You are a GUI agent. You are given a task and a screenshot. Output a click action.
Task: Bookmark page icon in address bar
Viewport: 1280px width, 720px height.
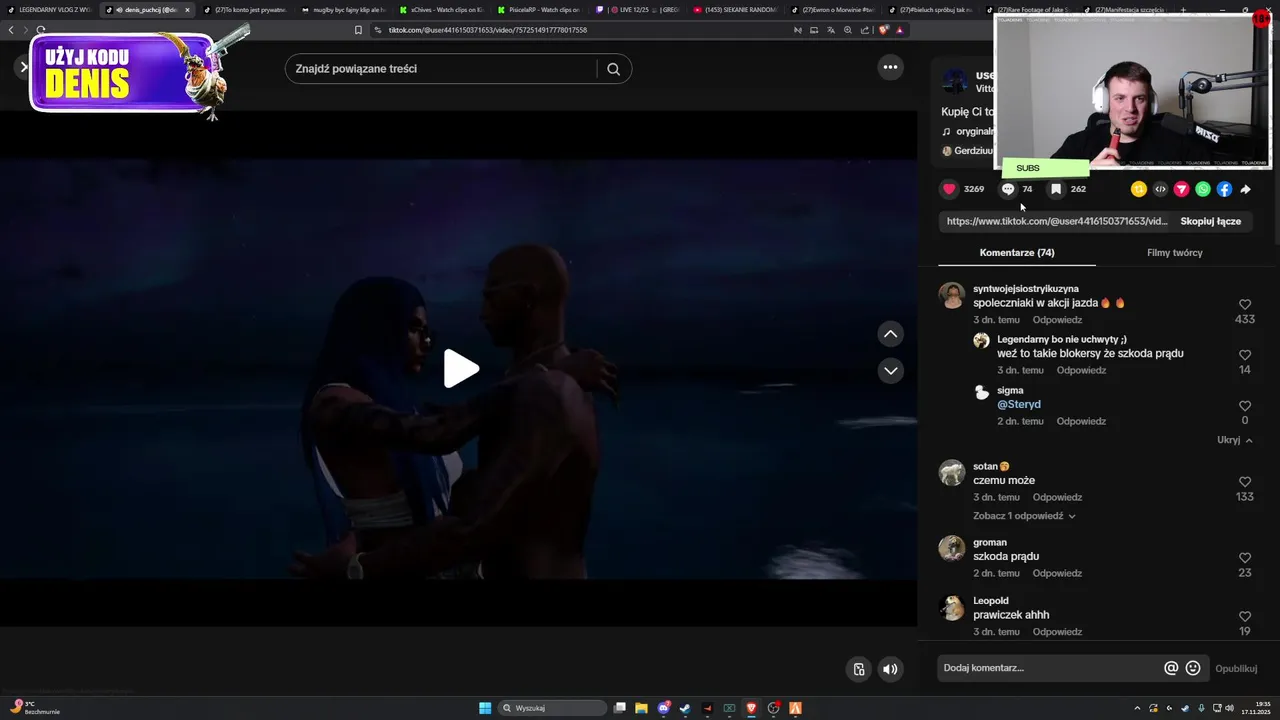(358, 30)
